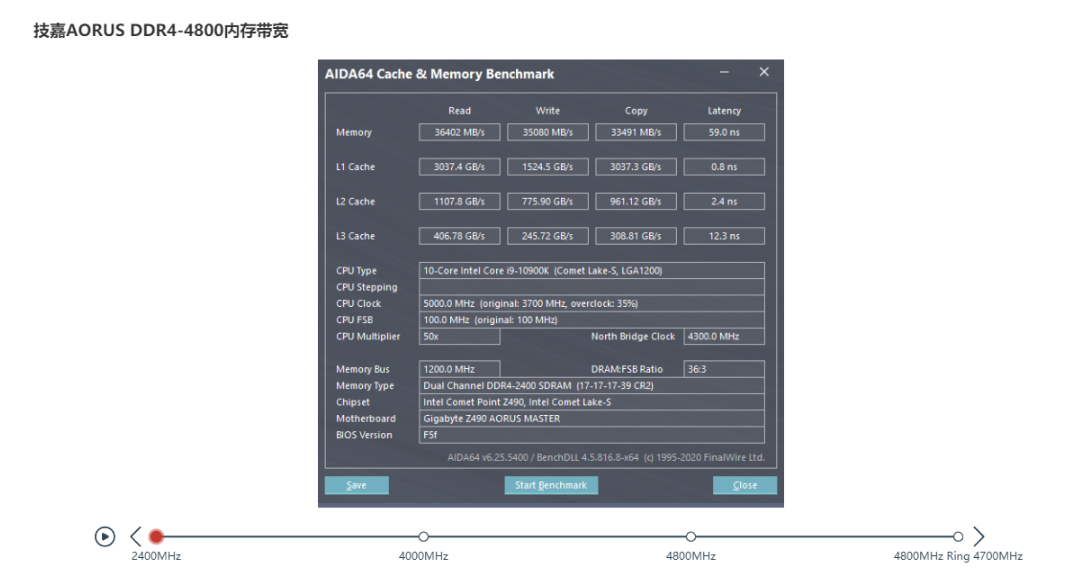Viewport: 1077px width, 580px height.
Task: Click the Motherboard field Gigabyte Z490 AORUS MASTER
Action: (591, 418)
